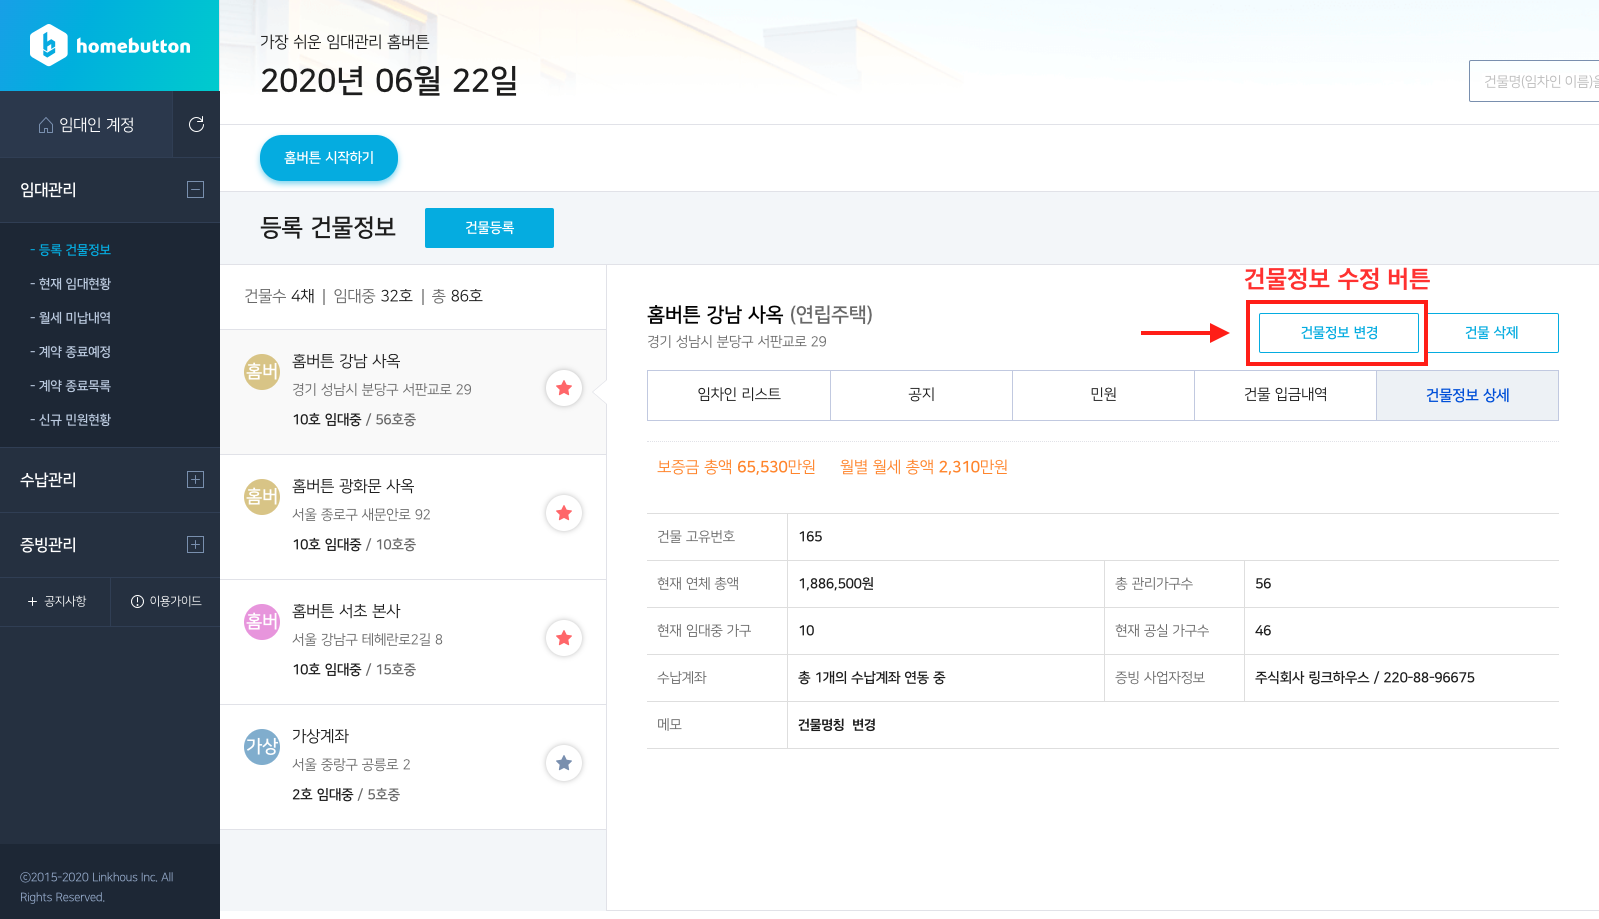Click memo value 건물명칭 변경

[x=837, y=725]
